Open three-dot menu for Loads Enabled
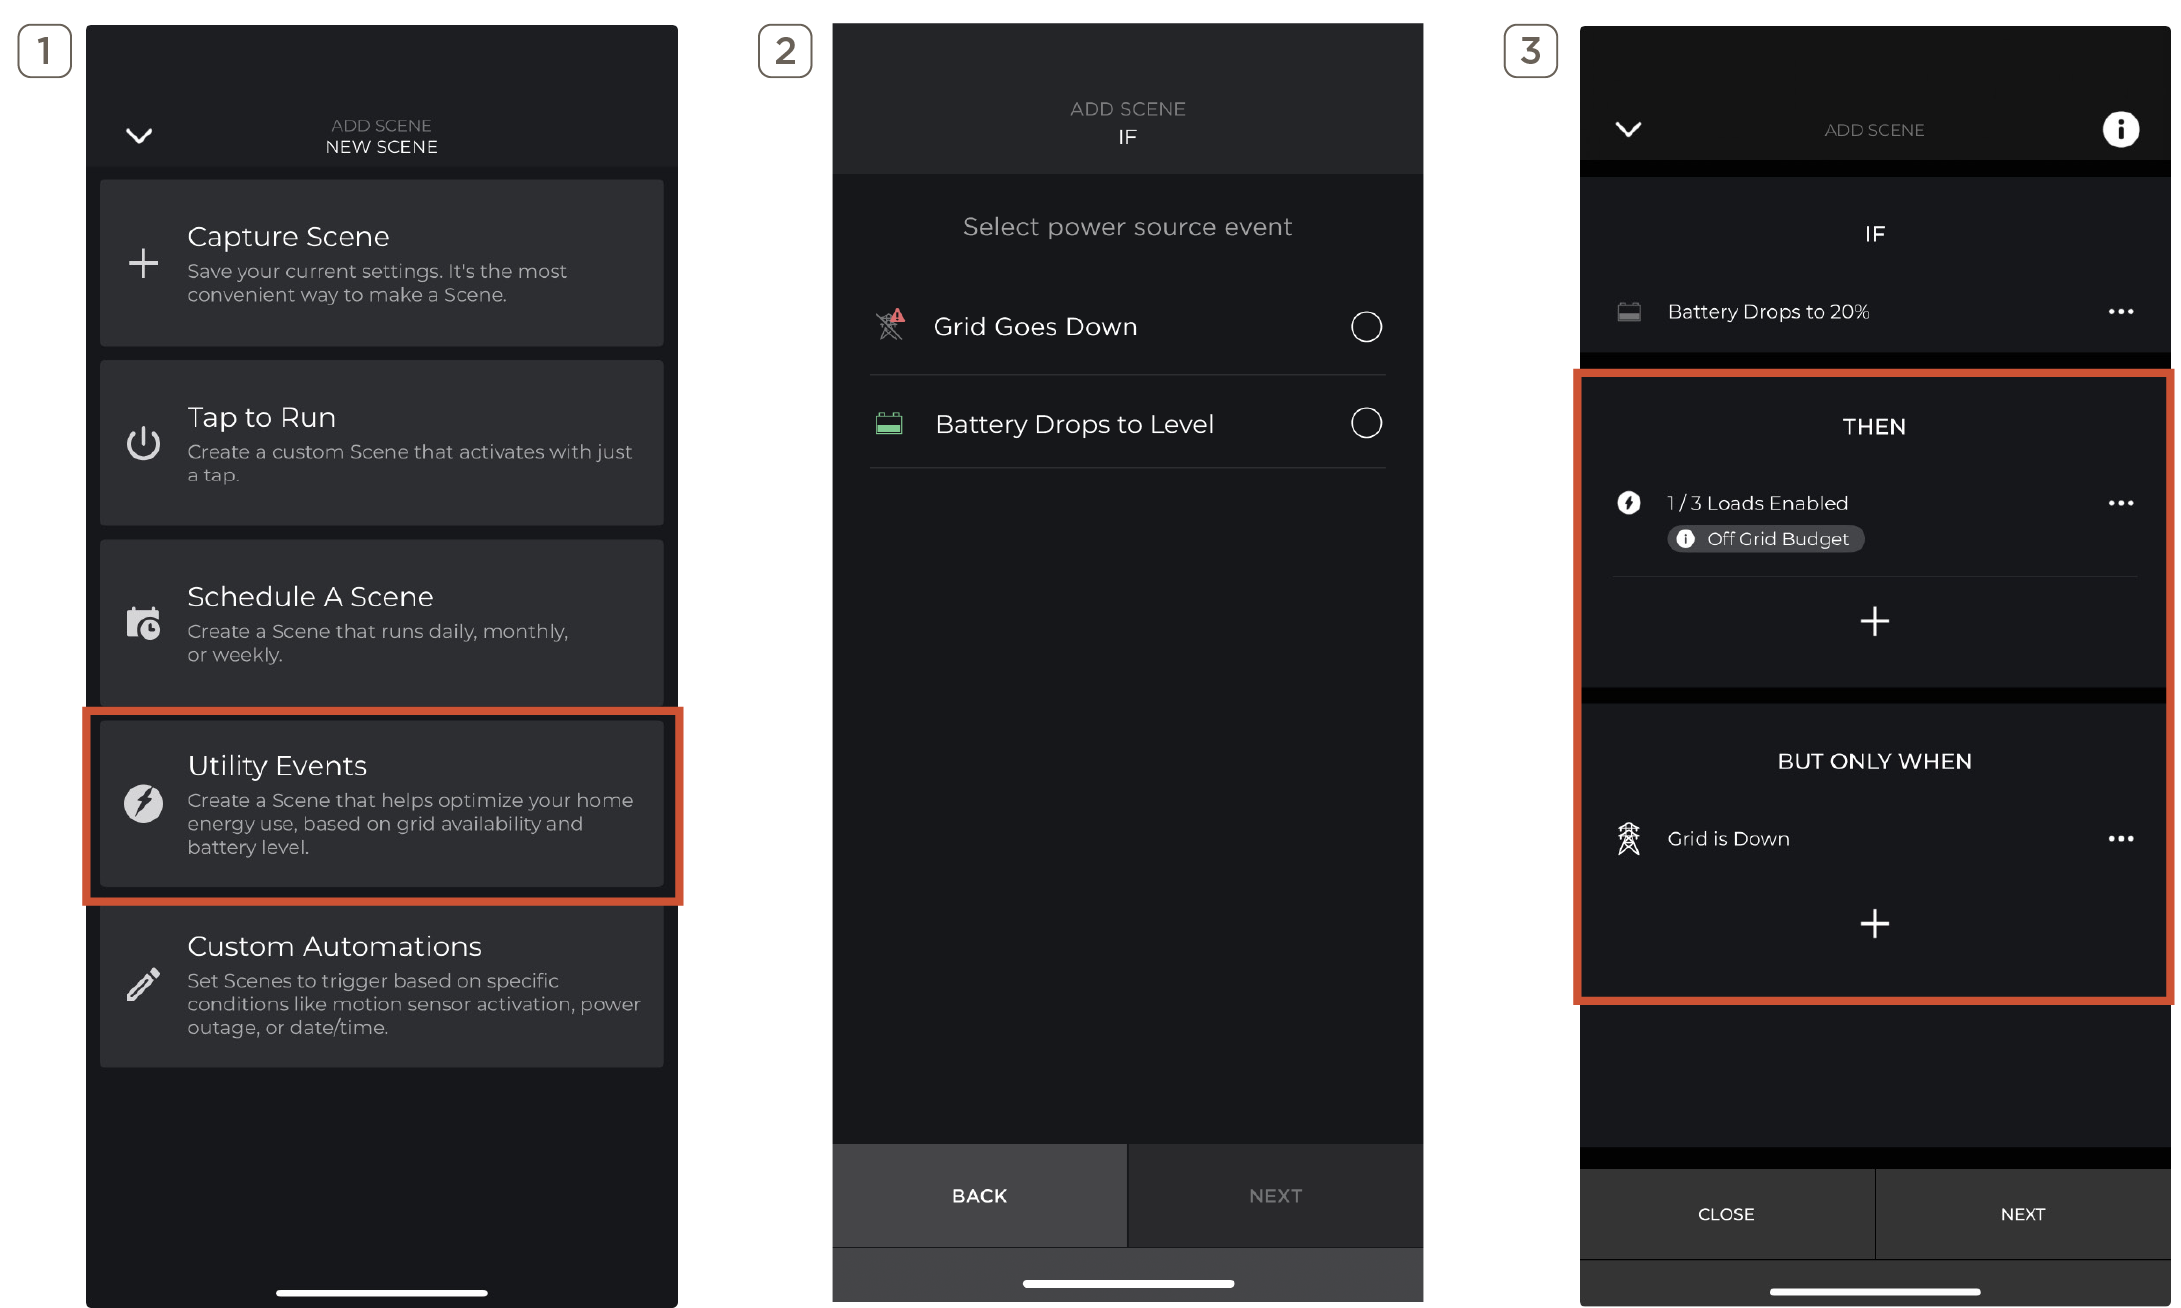 (x=2120, y=503)
